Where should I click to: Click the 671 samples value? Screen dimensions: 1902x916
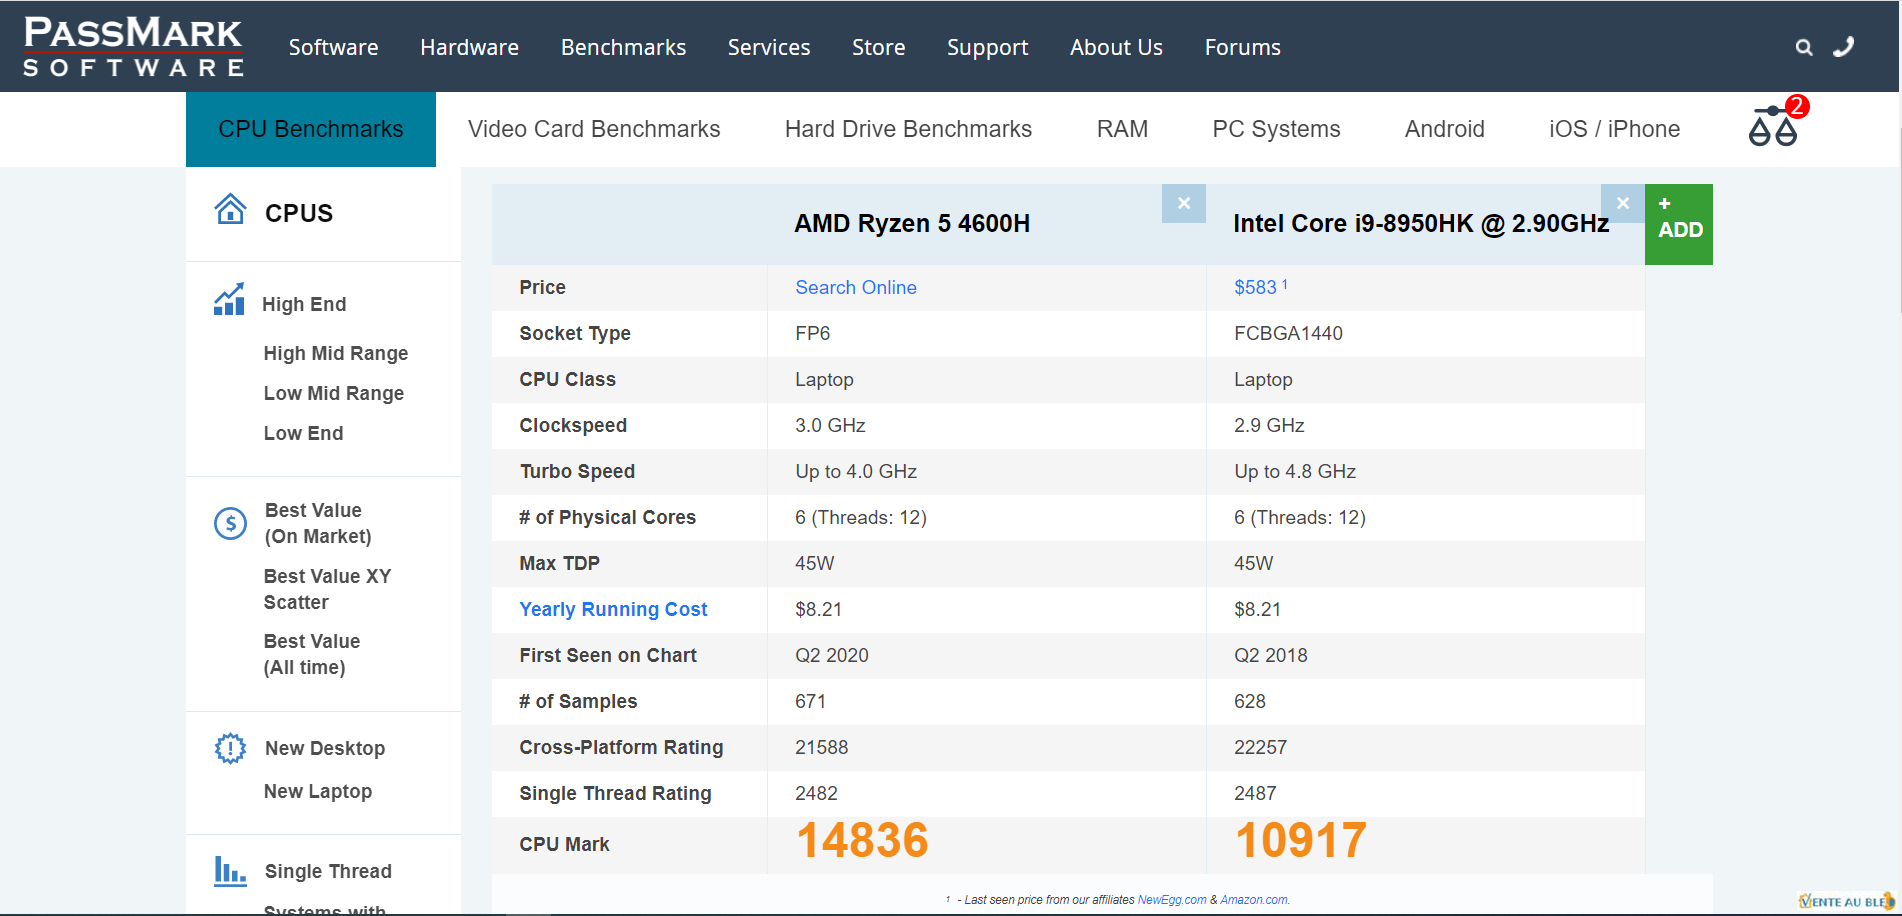click(811, 701)
